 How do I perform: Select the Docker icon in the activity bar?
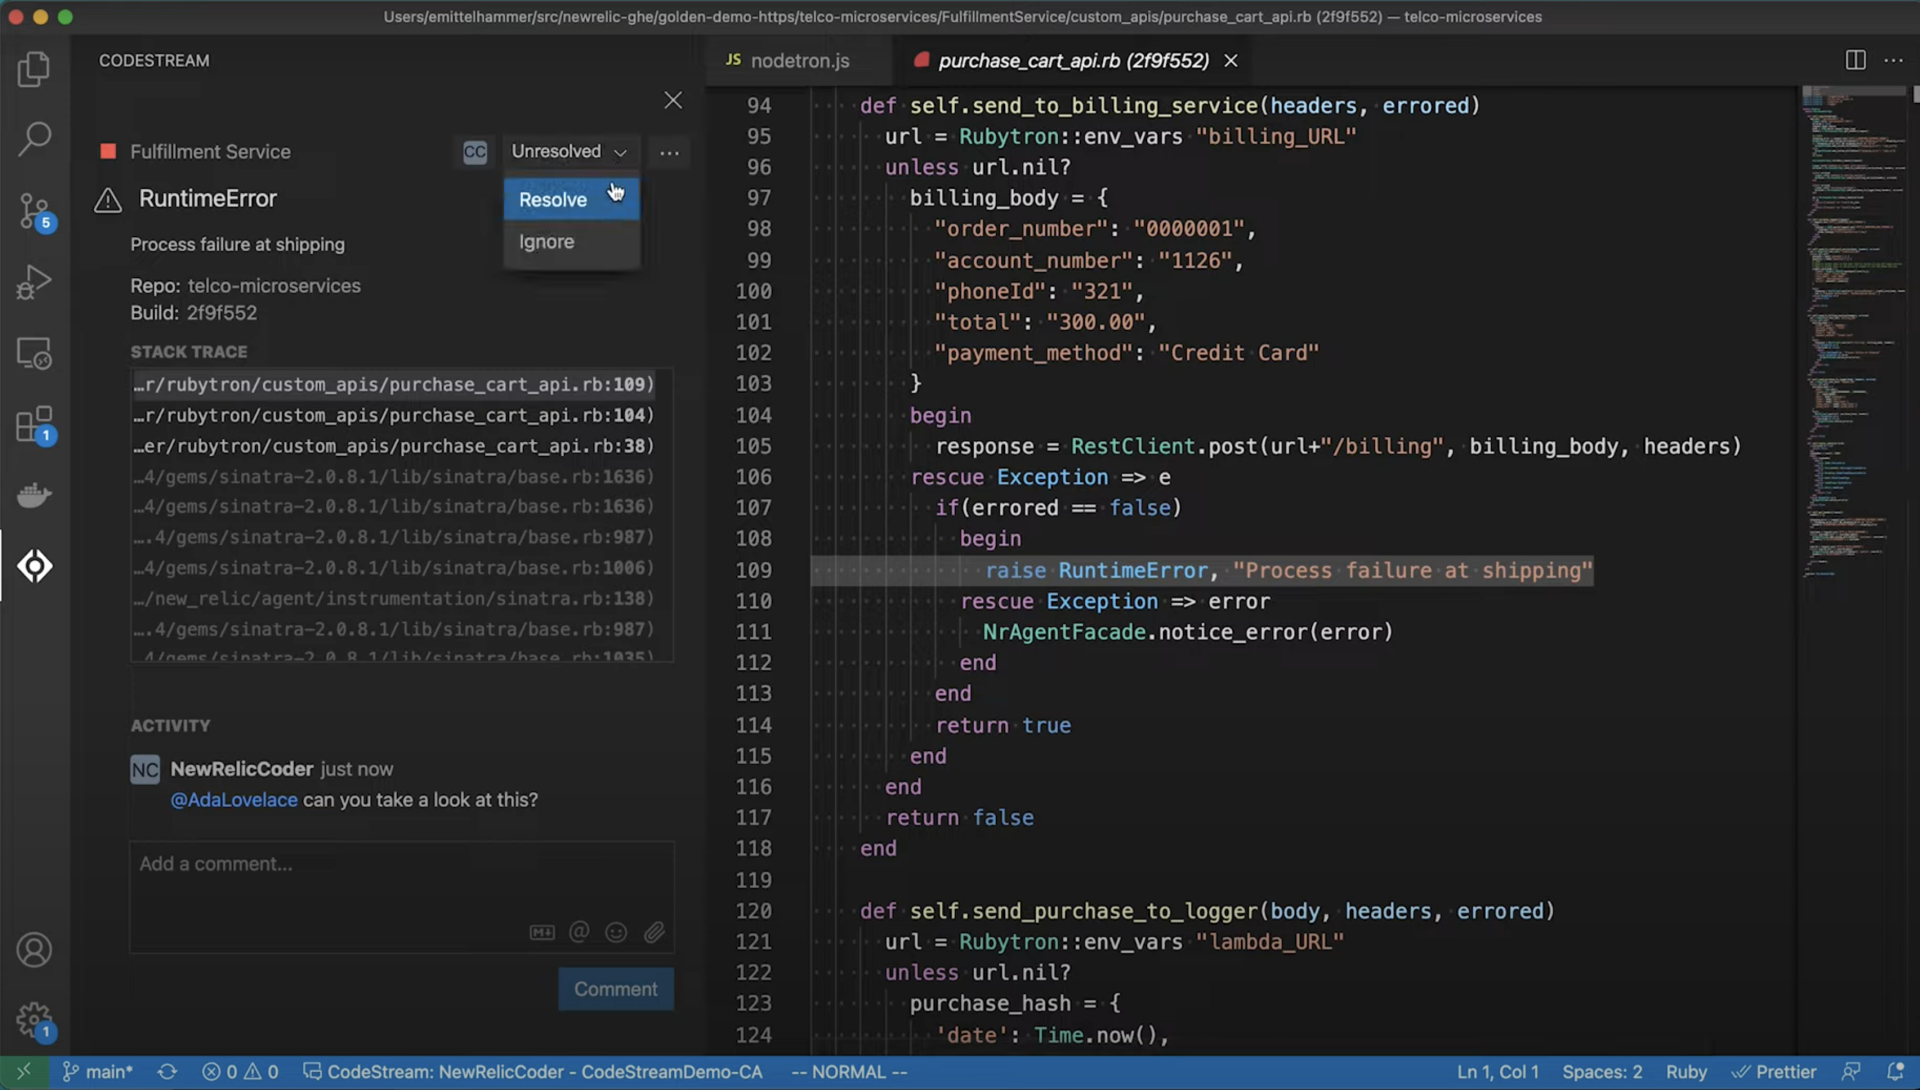(35, 495)
